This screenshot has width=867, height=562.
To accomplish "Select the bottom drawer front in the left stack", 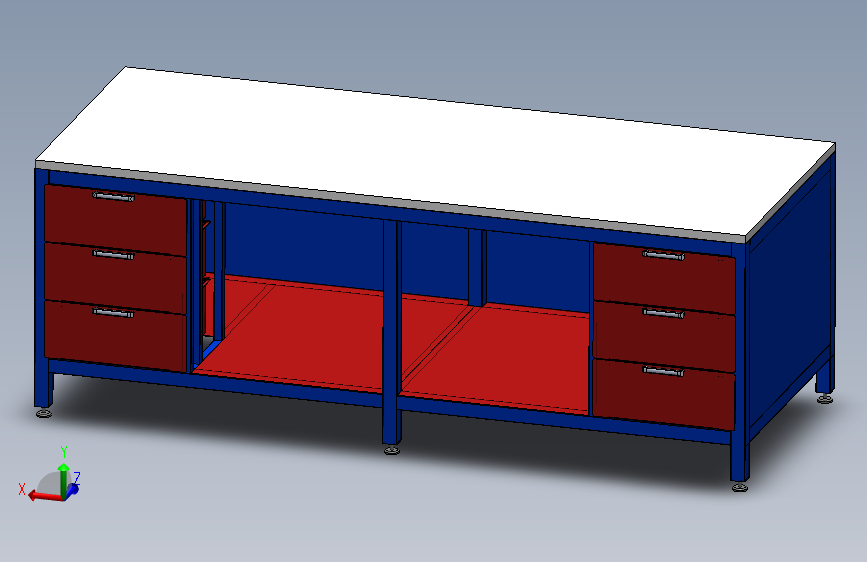I will pos(115,336).
